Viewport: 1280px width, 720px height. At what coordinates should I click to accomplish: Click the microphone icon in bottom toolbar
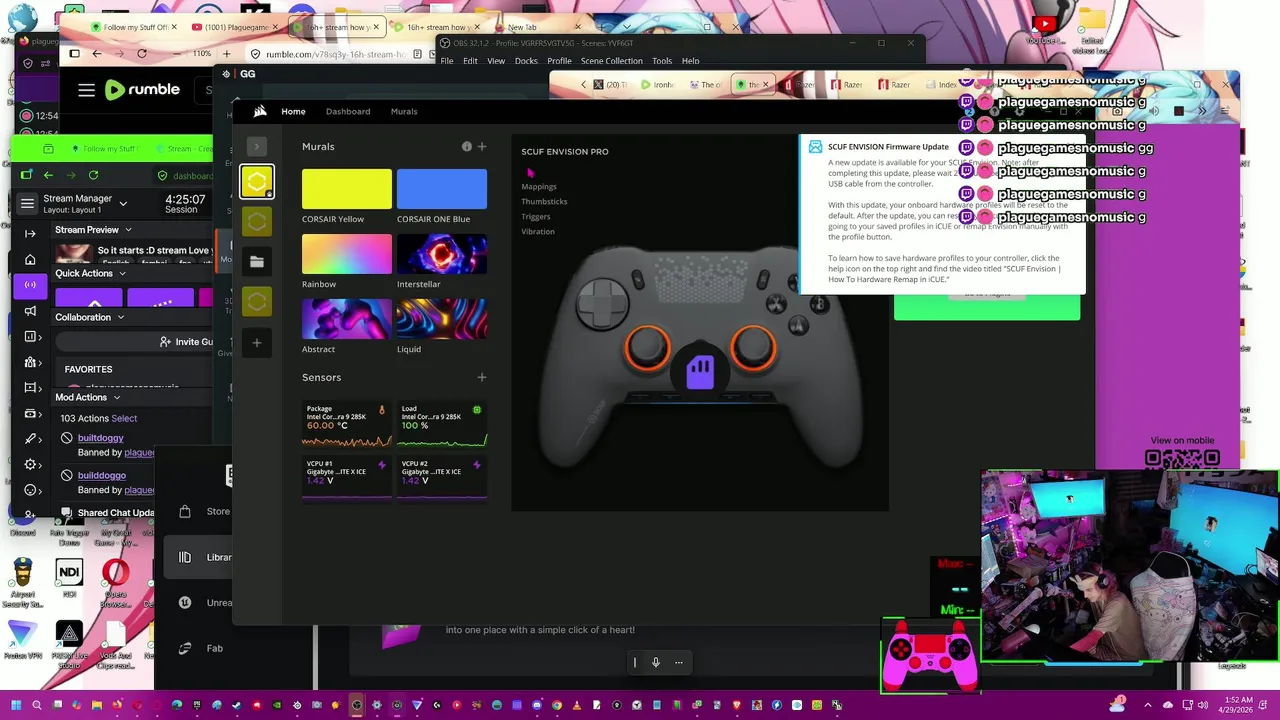pos(656,662)
